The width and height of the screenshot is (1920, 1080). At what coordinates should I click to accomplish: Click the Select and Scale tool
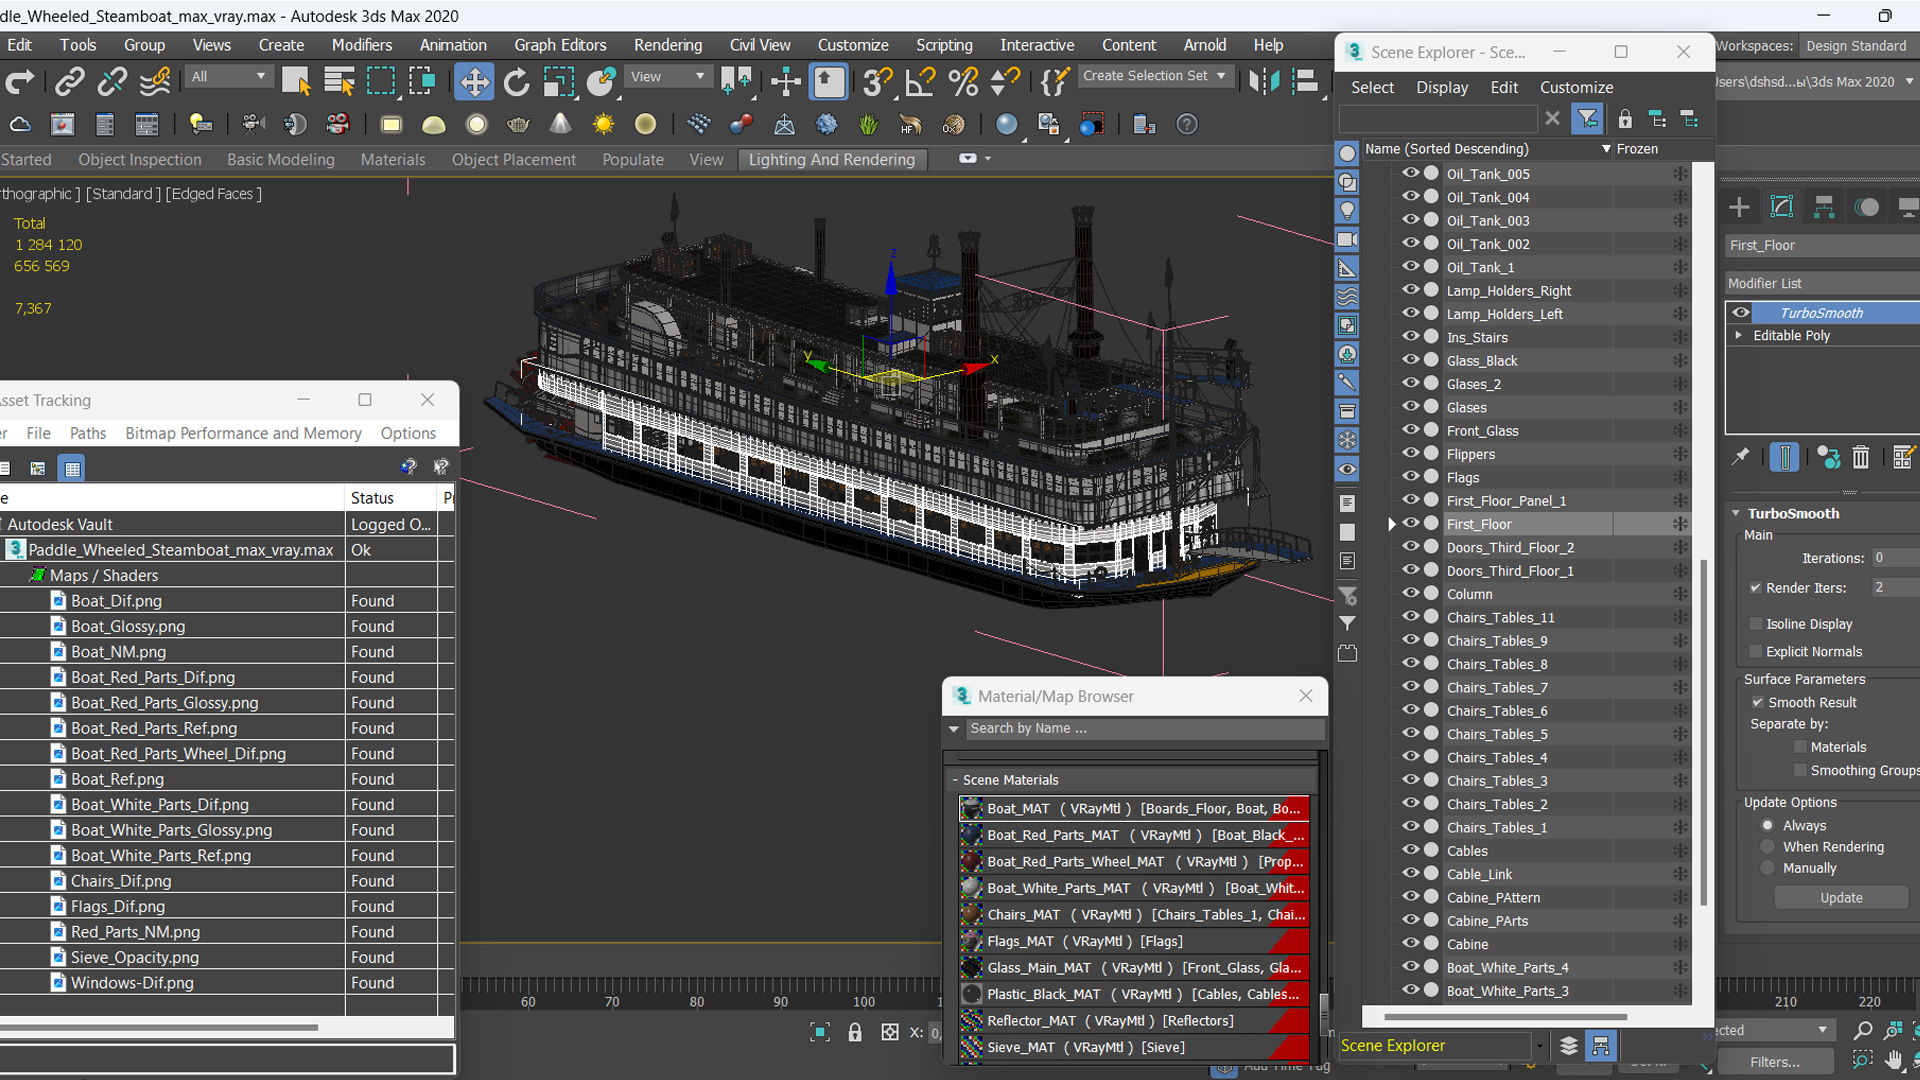(558, 81)
